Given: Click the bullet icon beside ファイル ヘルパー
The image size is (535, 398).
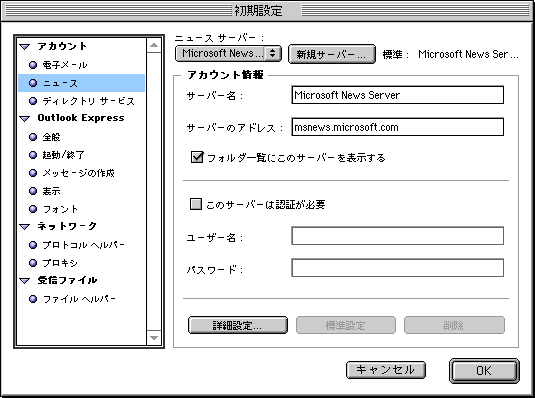Looking at the screenshot, I should [x=33, y=299].
